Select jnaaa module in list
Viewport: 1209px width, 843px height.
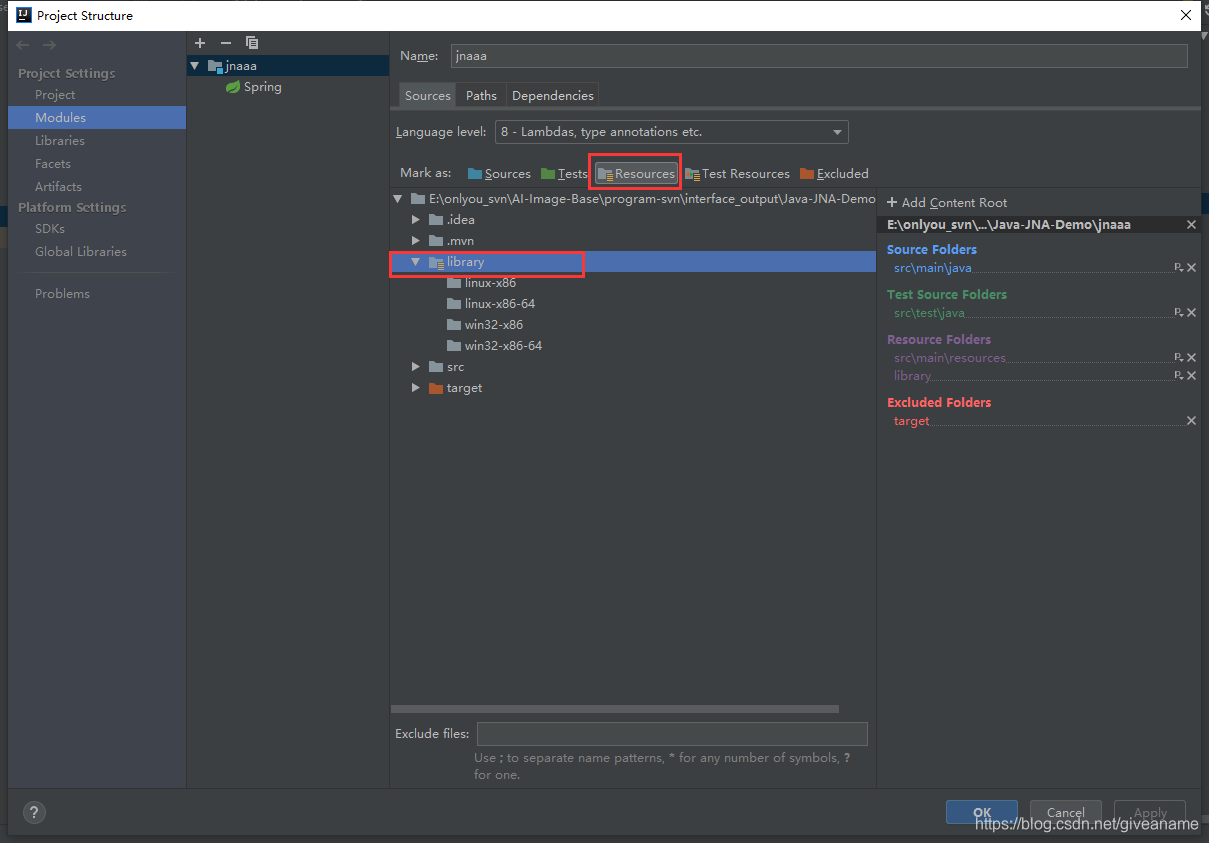(288, 66)
